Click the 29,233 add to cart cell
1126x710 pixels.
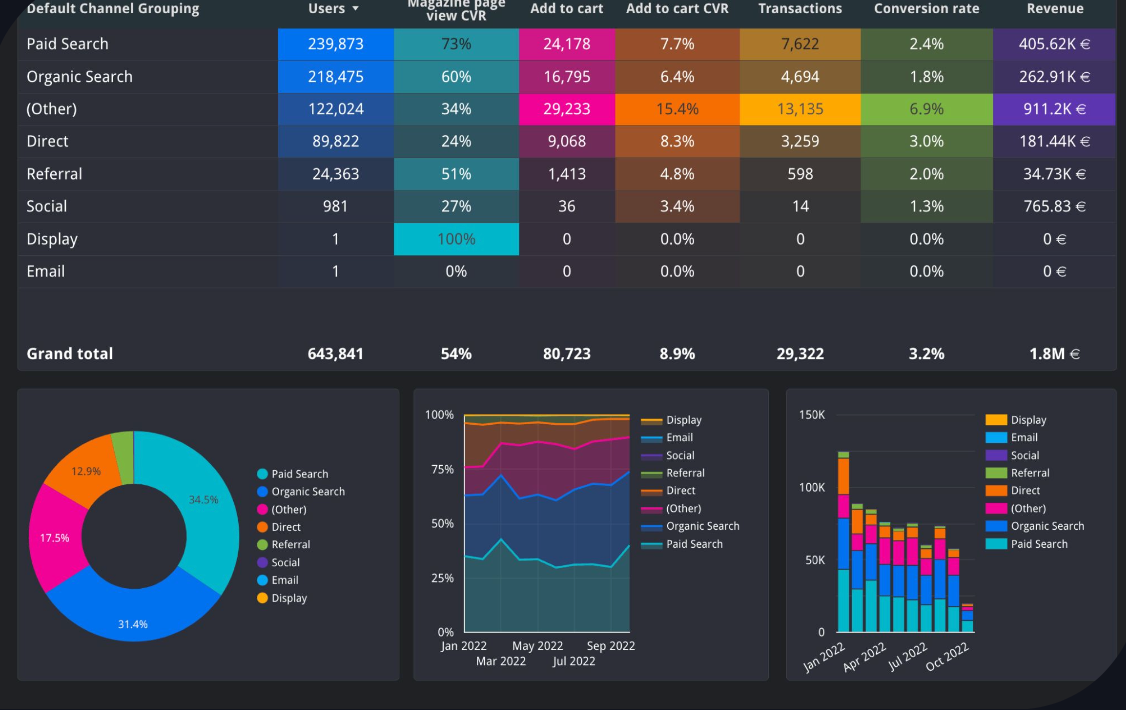point(567,109)
